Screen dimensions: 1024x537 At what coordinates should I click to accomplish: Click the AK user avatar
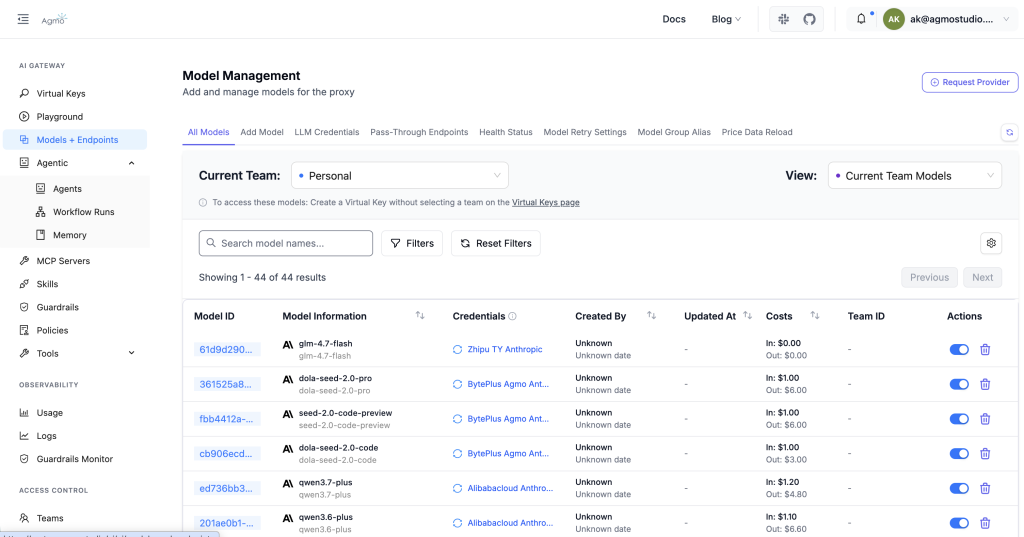click(x=893, y=19)
